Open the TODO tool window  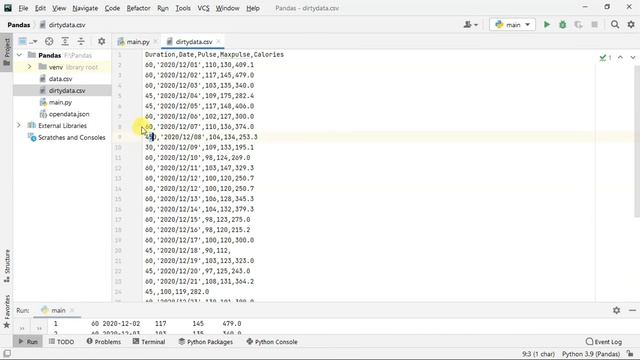tap(61, 342)
